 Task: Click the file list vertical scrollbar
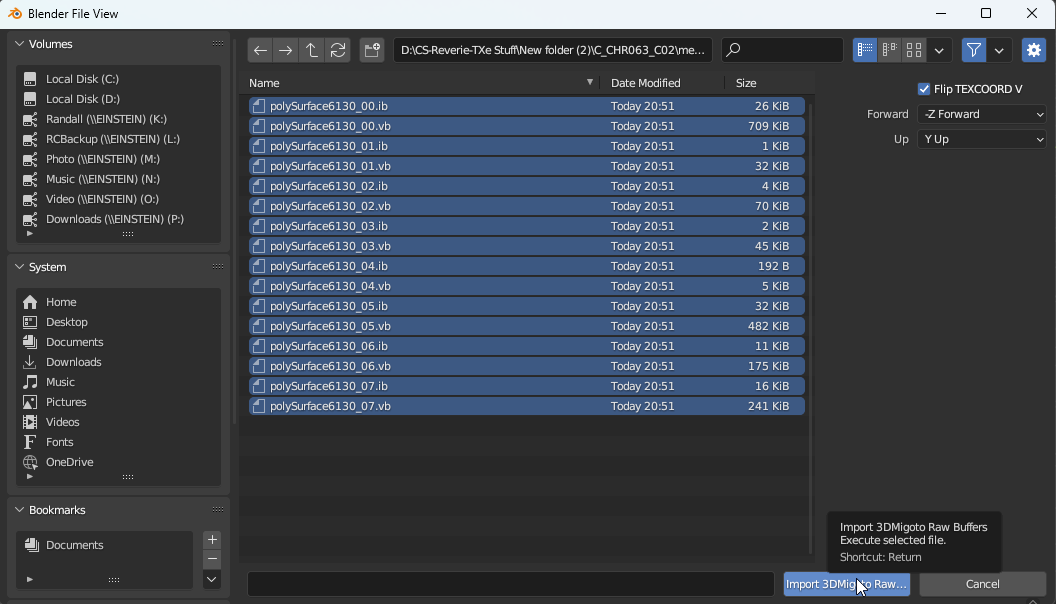tap(810, 327)
